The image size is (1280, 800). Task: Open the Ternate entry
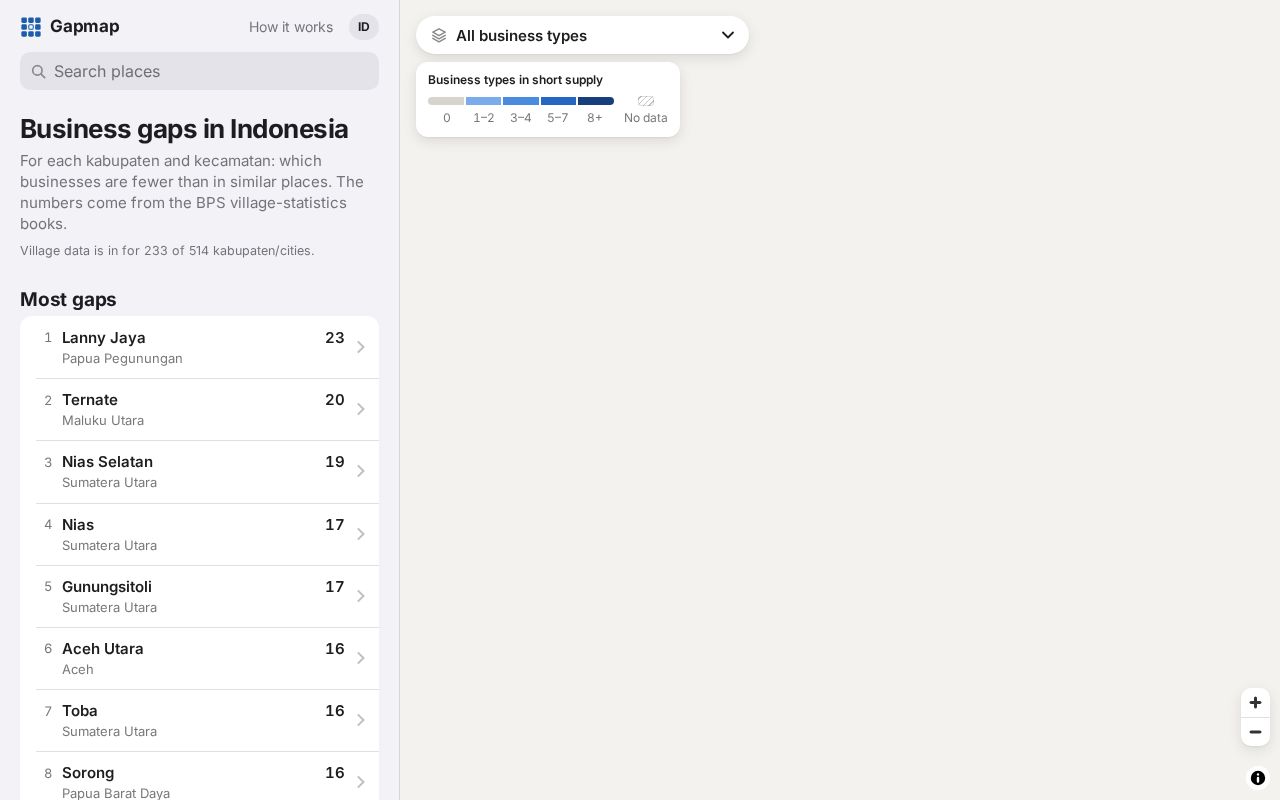click(199, 409)
